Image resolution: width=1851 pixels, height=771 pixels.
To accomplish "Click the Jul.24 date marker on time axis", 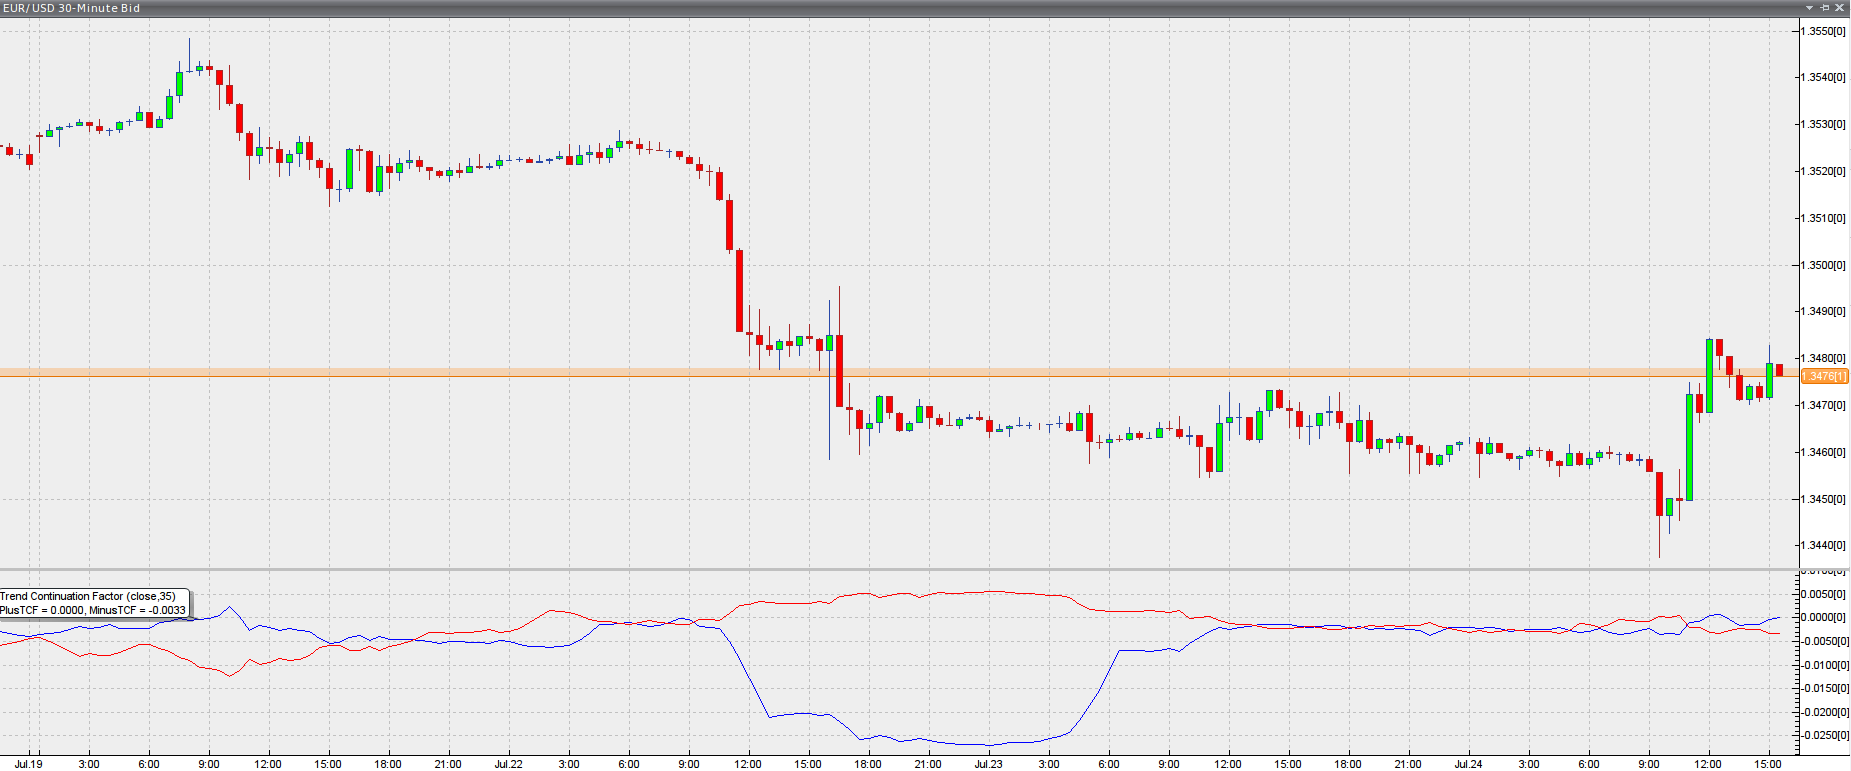I will pos(1468,764).
